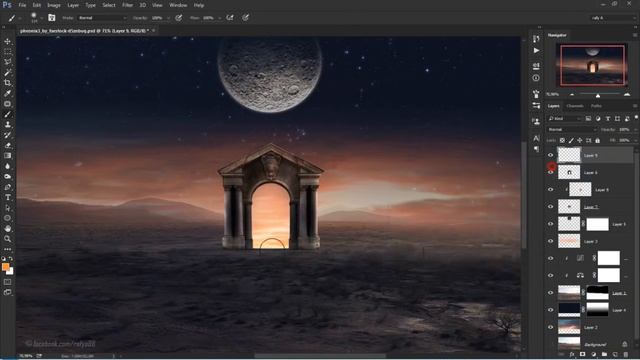Filter layers by type layers
Image resolution: width=640 pixels, height=360 pixels.
608,118
